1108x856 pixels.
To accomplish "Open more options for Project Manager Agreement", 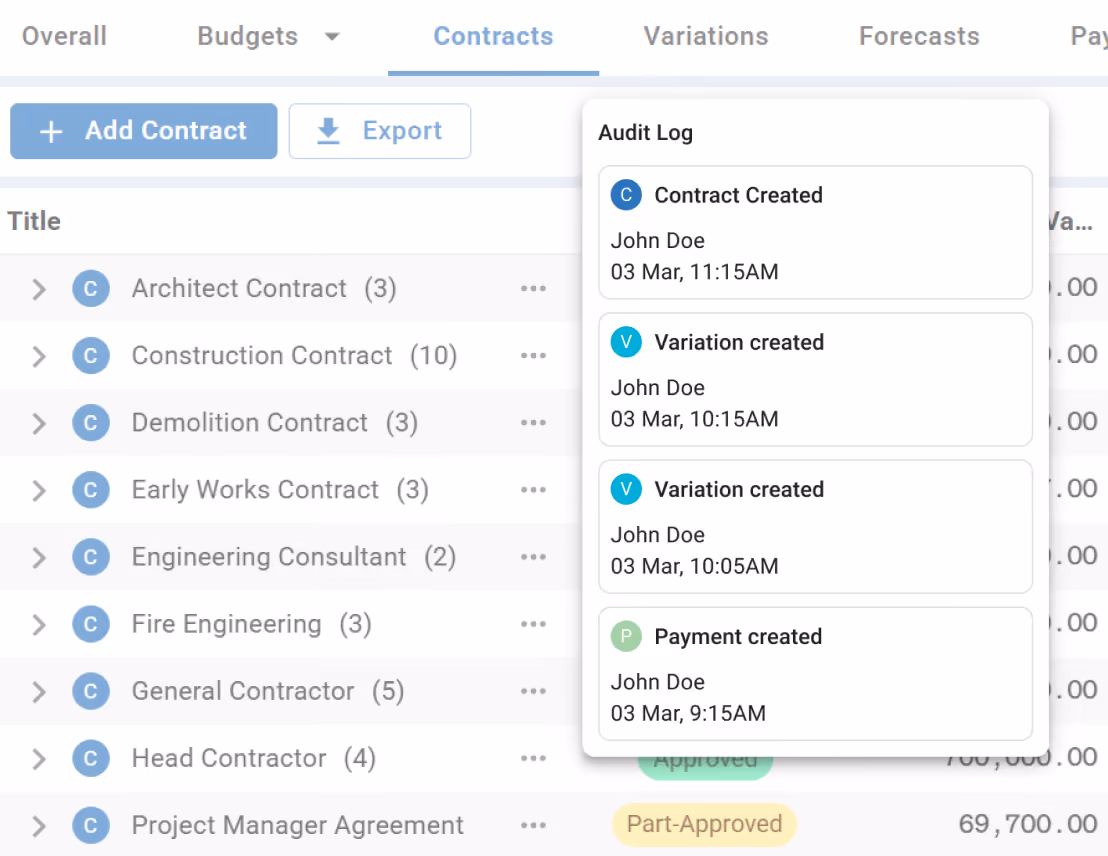I will (x=534, y=826).
